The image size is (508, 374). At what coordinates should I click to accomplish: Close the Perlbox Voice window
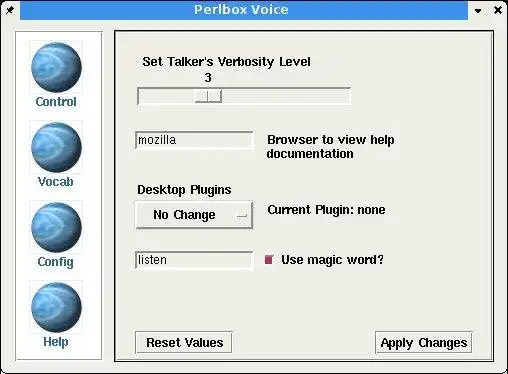tap(498, 10)
